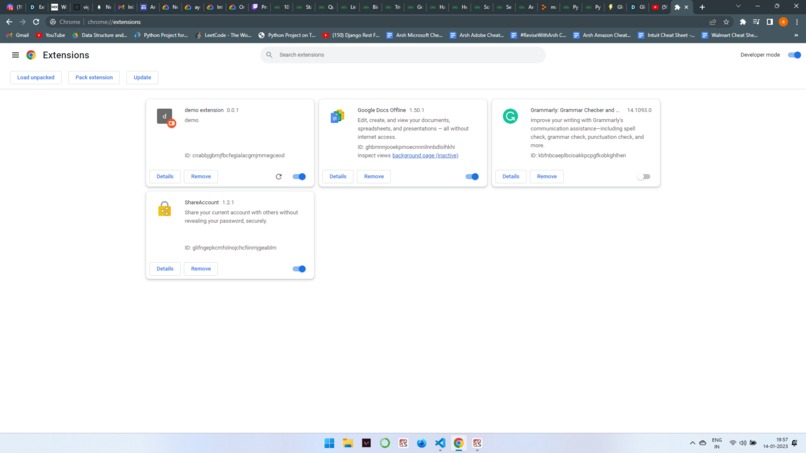The image size is (806, 453).
Task: Click the Google Docs Offline icon
Action: point(337,117)
